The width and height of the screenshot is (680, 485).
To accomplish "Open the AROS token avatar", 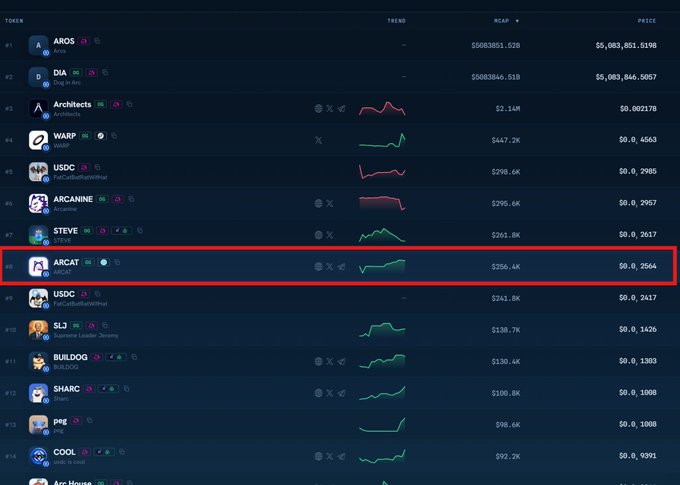I will pyautogui.click(x=38, y=45).
